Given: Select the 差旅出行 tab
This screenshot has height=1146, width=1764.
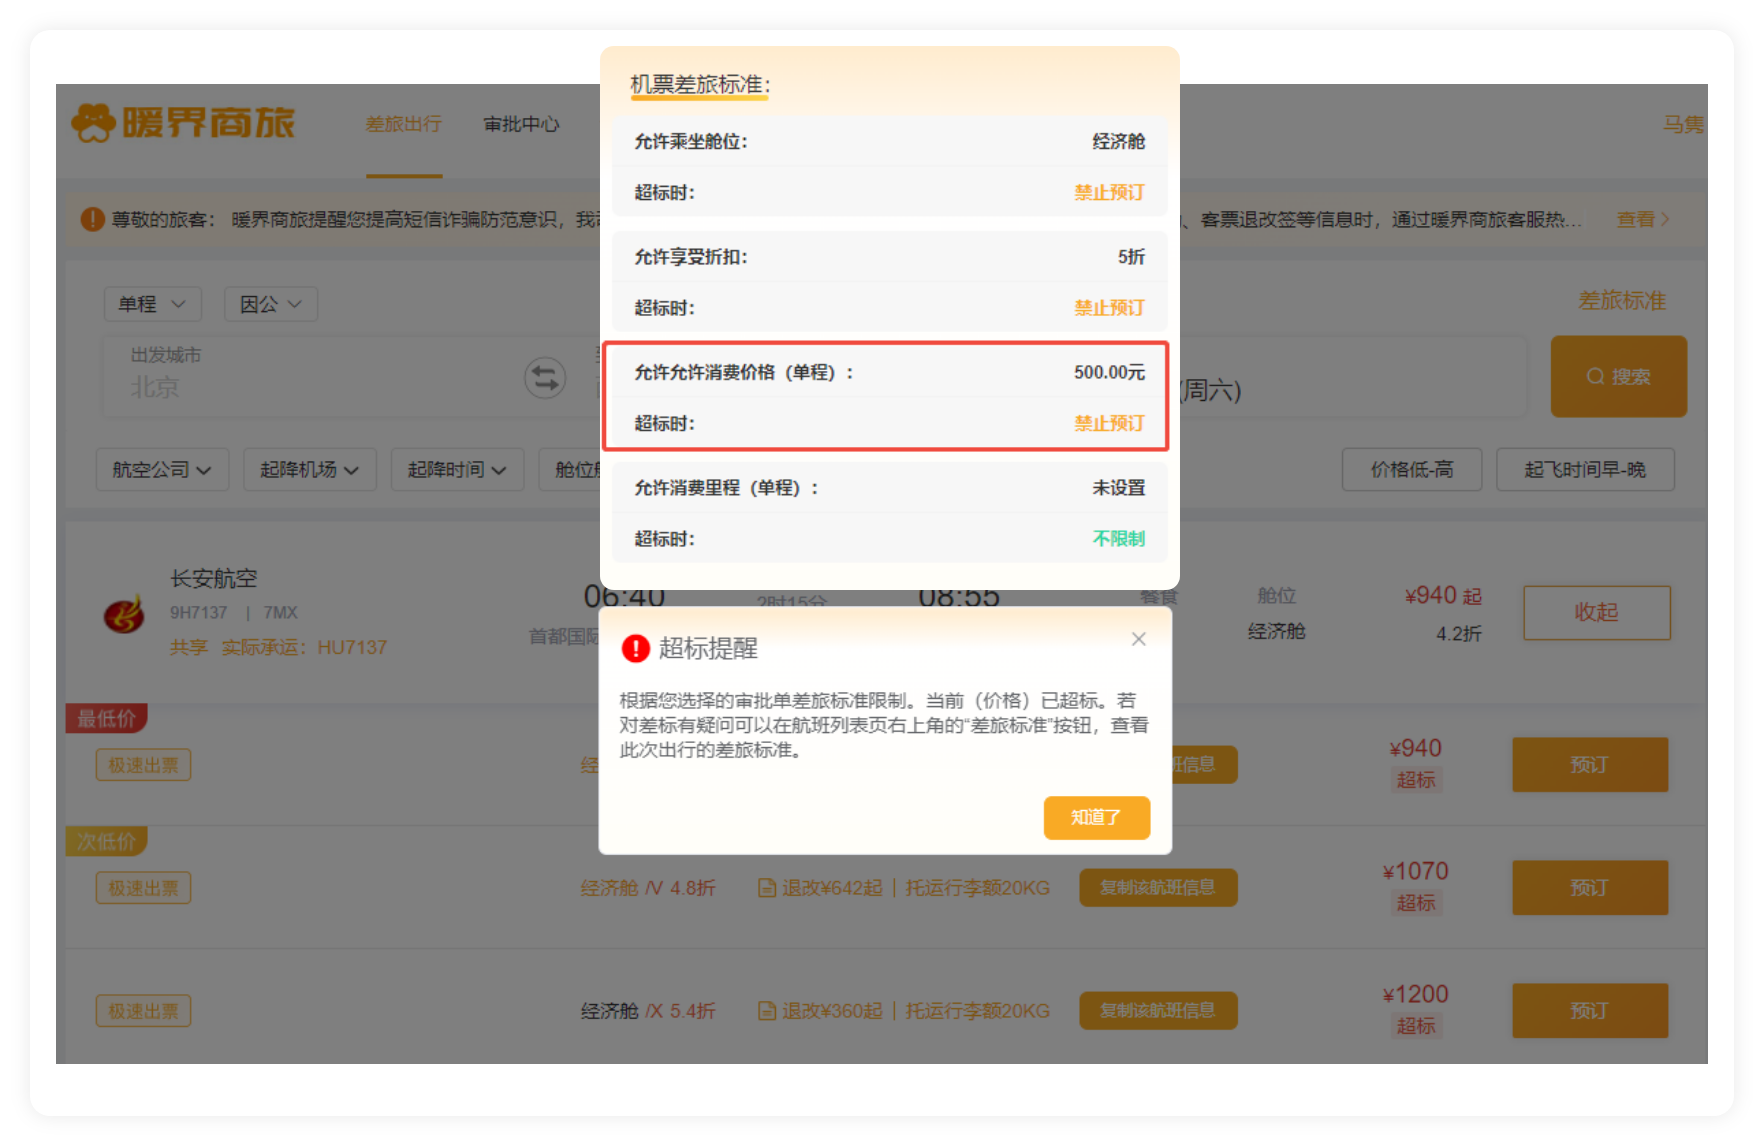Looking at the screenshot, I should (403, 124).
